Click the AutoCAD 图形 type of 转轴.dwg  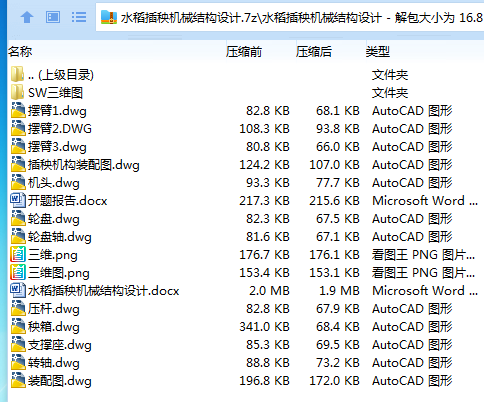pyautogui.click(x=412, y=363)
